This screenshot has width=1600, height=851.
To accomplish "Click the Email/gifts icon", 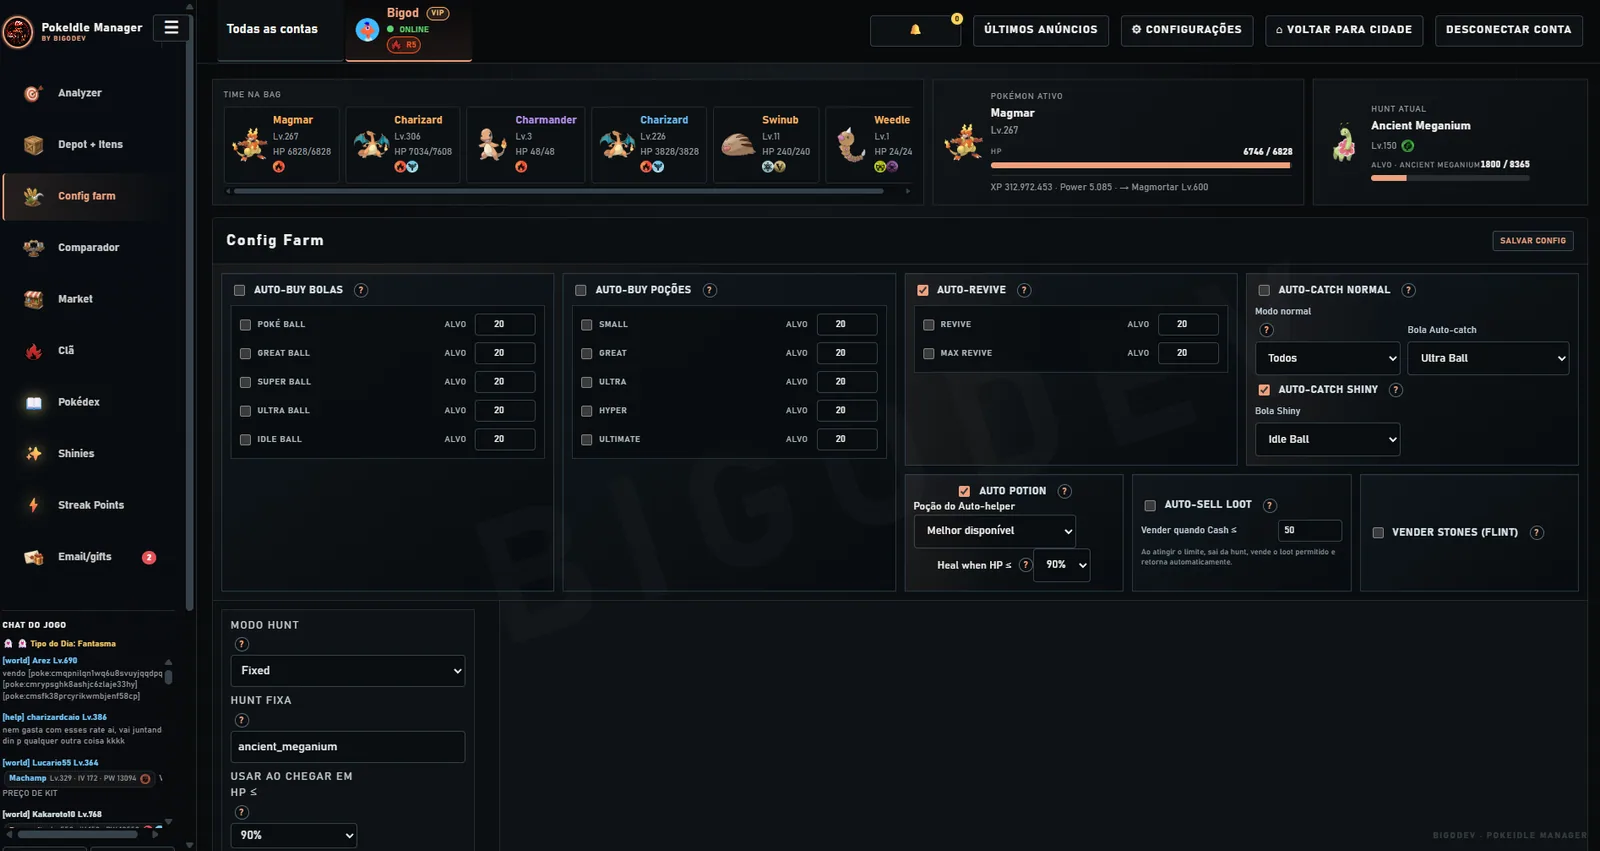I will click(33, 557).
